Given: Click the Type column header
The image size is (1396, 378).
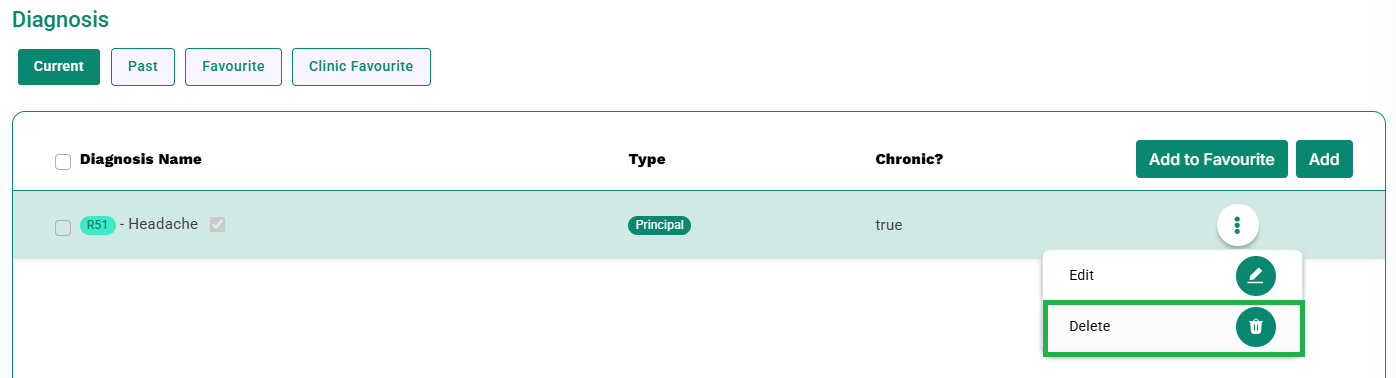Looking at the screenshot, I should [x=647, y=159].
